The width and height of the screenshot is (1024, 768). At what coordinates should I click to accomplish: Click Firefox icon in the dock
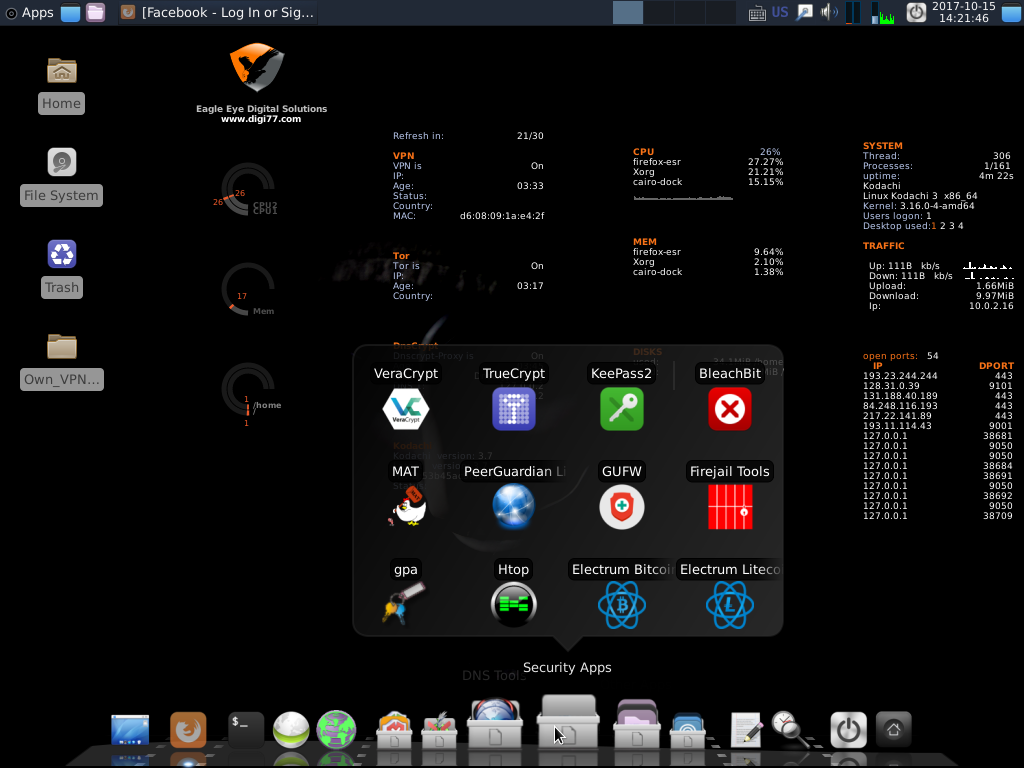[x=188, y=729]
